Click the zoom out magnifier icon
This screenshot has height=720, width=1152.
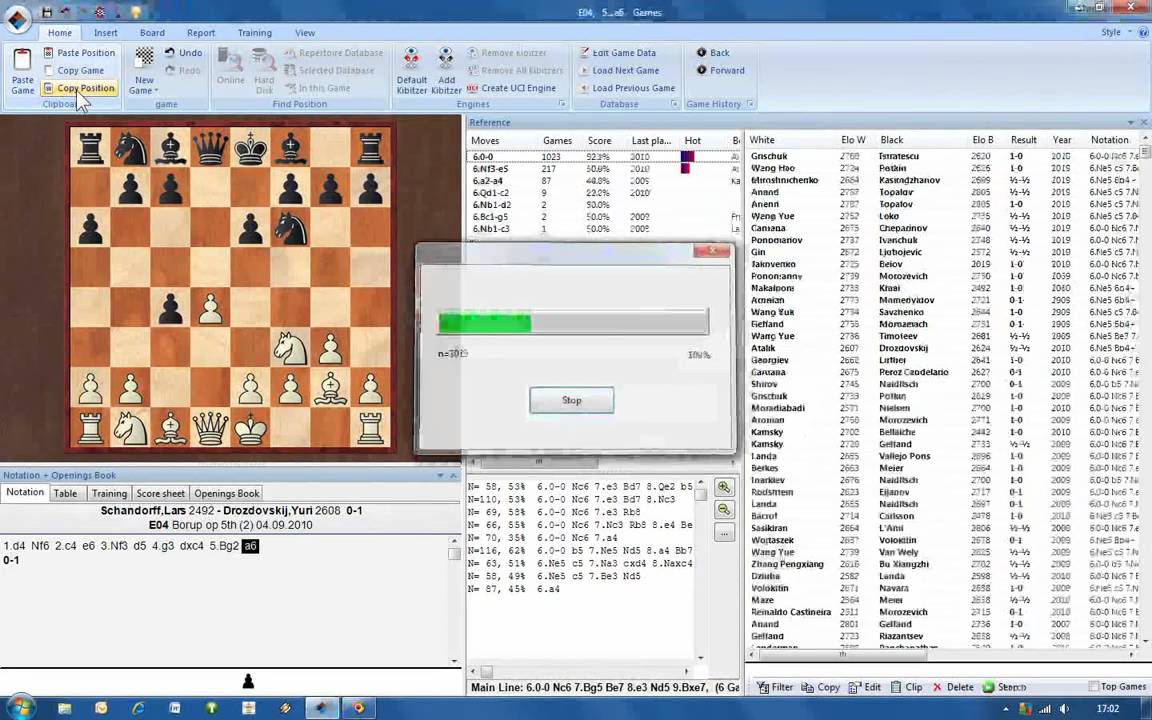(x=724, y=510)
